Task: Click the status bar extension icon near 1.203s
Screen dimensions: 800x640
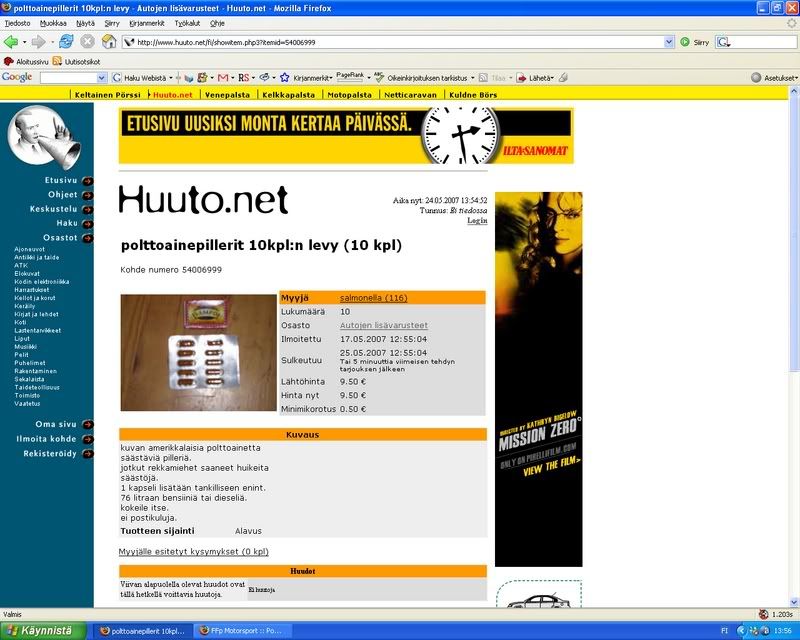Action: click(x=763, y=614)
